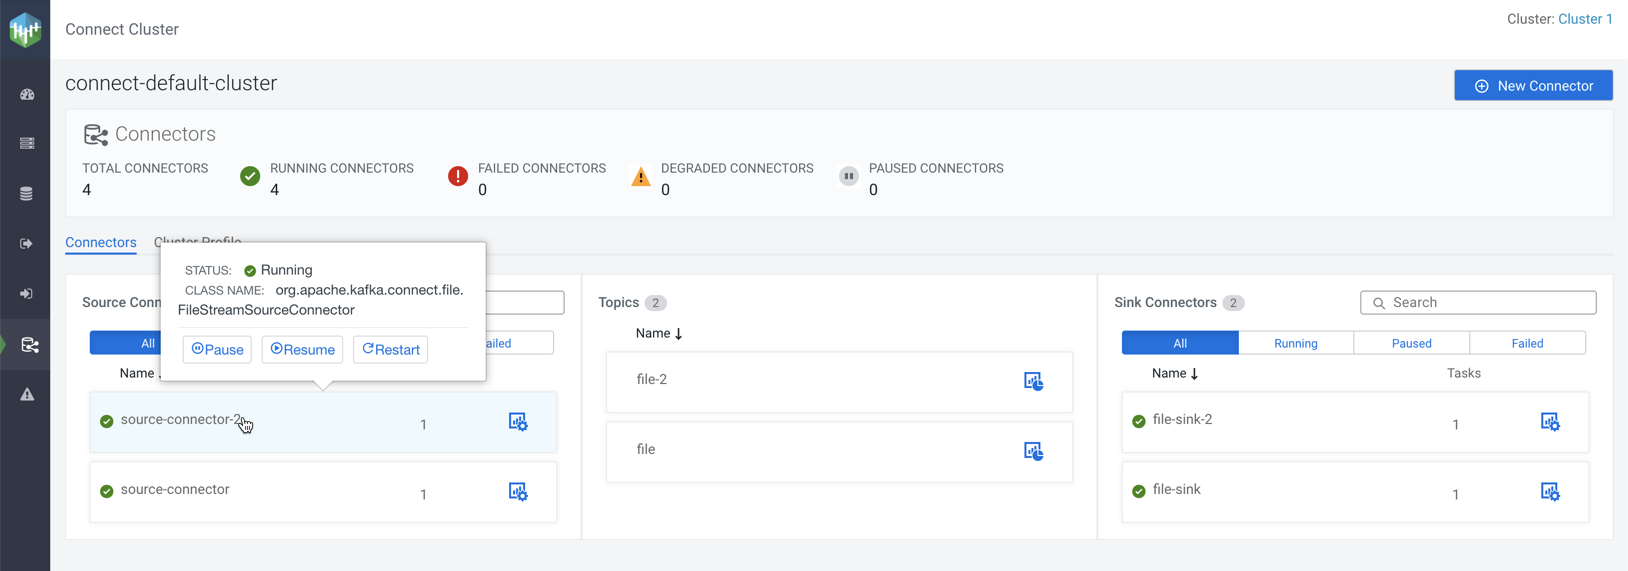Image resolution: width=1628 pixels, height=571 pixels.
Task: Filter sink connectors by Failed
Action: [x=1528, y=343]
